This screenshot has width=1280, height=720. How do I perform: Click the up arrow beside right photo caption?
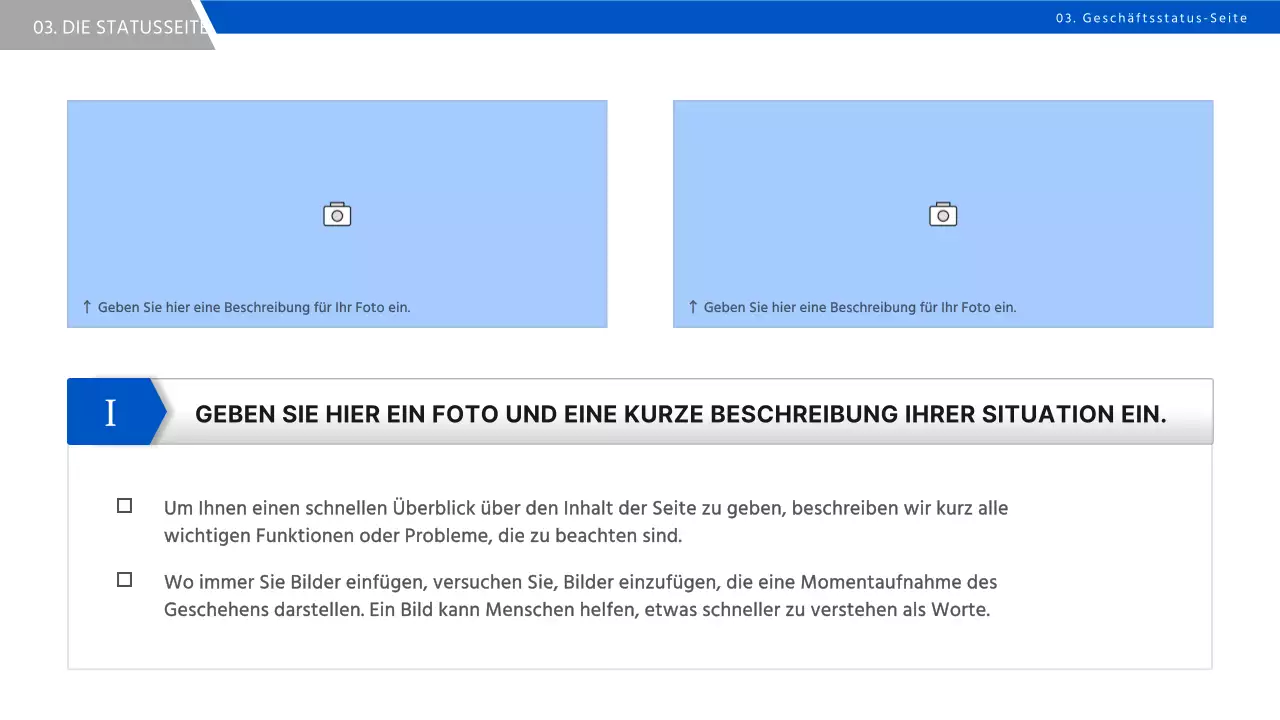point(692,307)
